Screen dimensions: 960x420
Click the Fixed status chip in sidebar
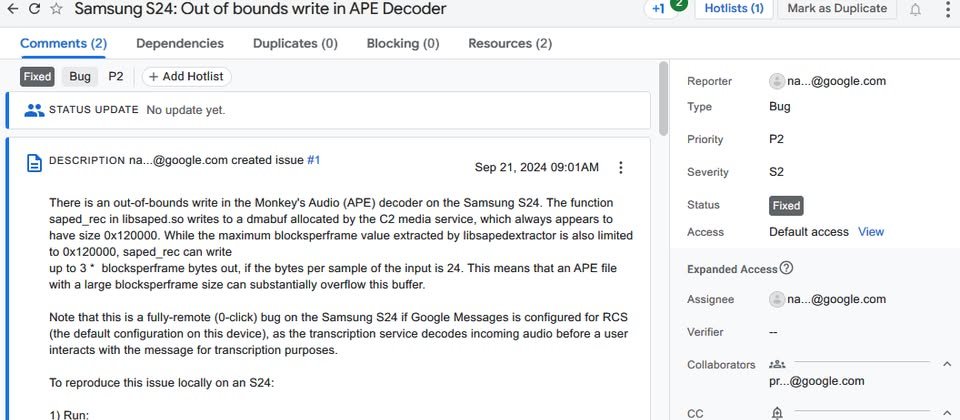point(786,205)
